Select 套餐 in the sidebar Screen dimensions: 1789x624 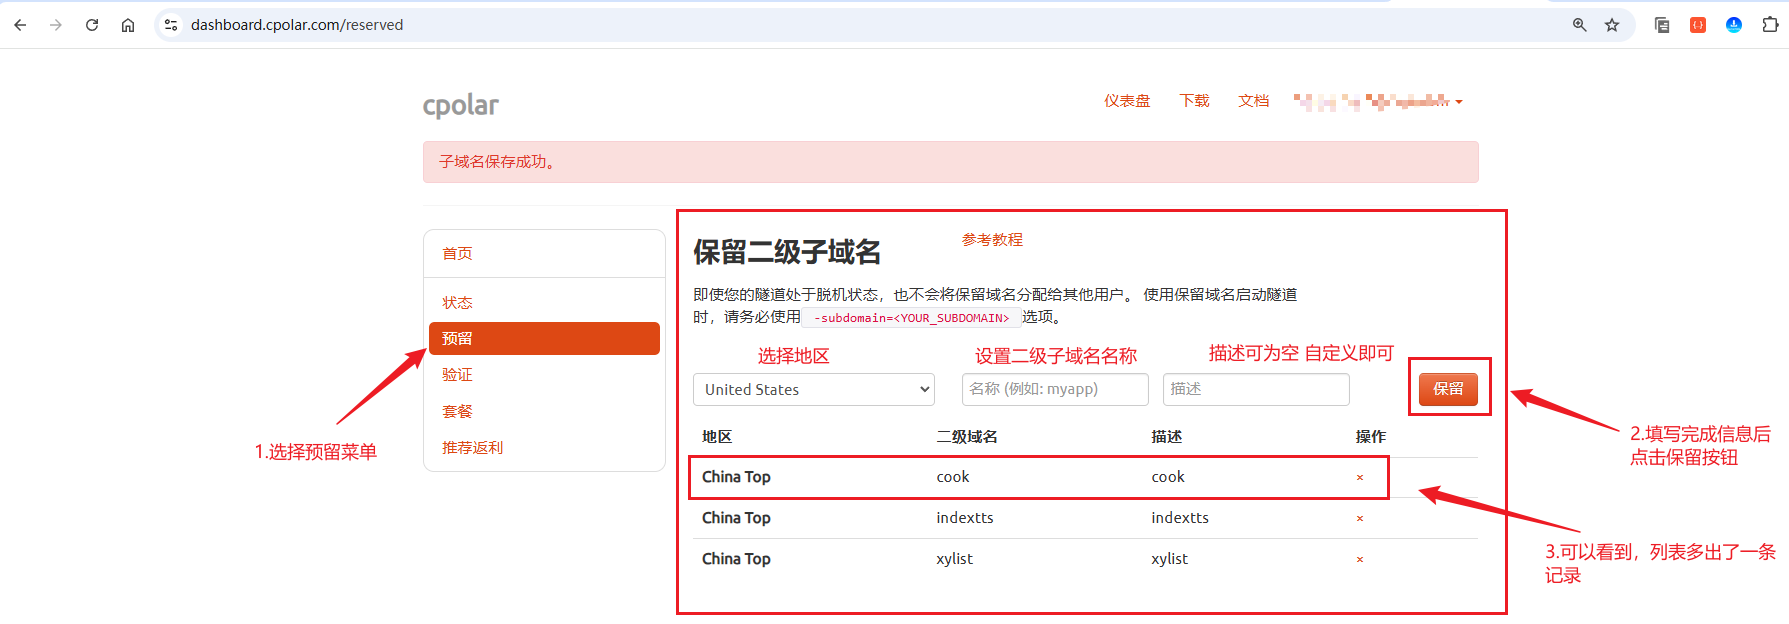(x=457, y=411)
